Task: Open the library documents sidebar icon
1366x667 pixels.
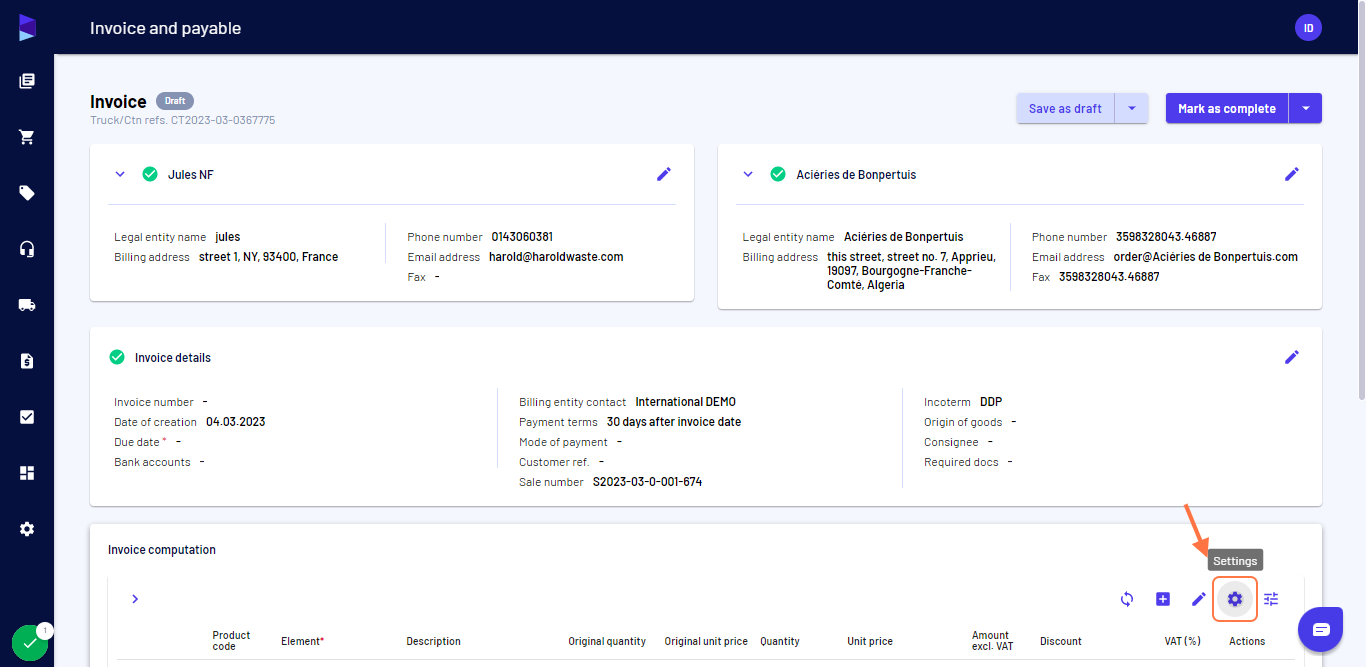Action: pyautogui.click(x=27, y=81)
